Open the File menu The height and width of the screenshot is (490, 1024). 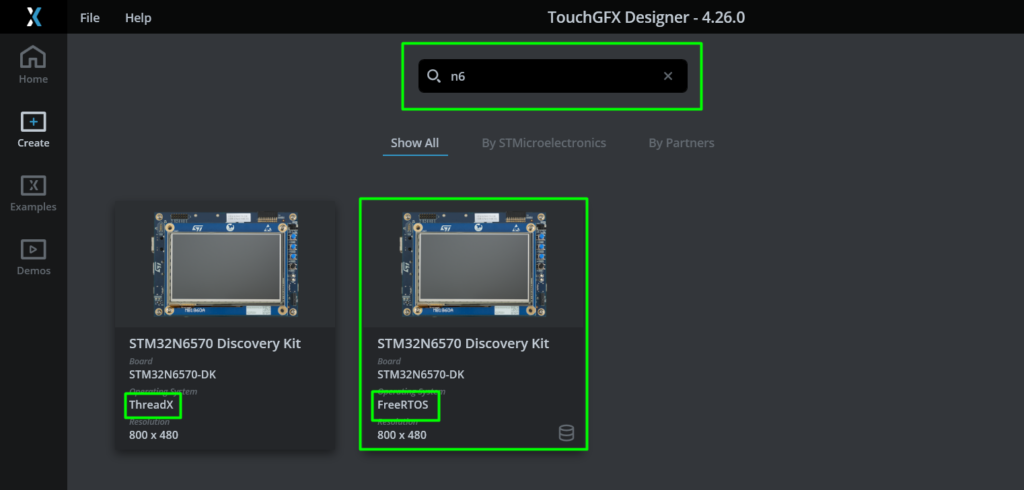click(x=90, y=18)
